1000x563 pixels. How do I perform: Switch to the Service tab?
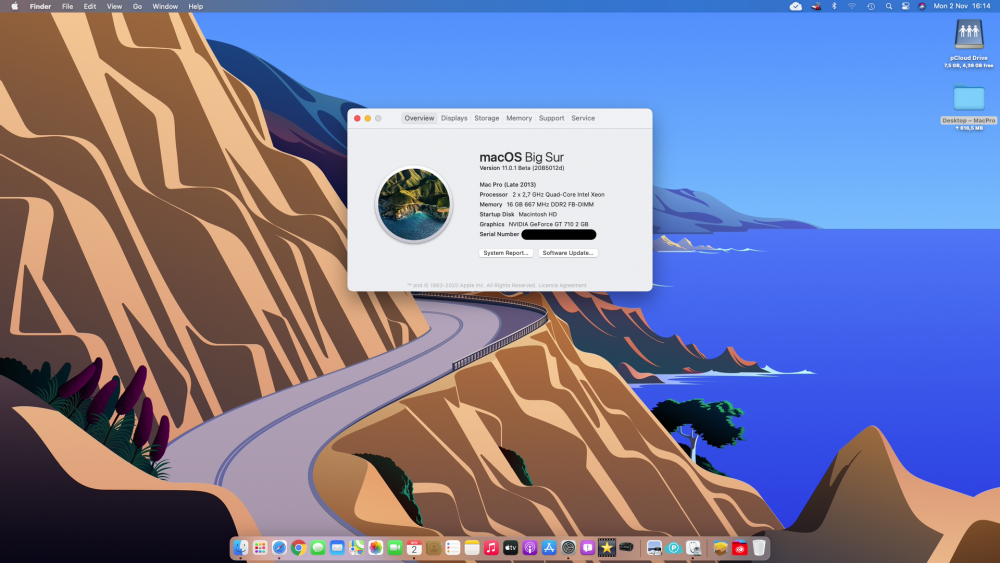point(583,118)
